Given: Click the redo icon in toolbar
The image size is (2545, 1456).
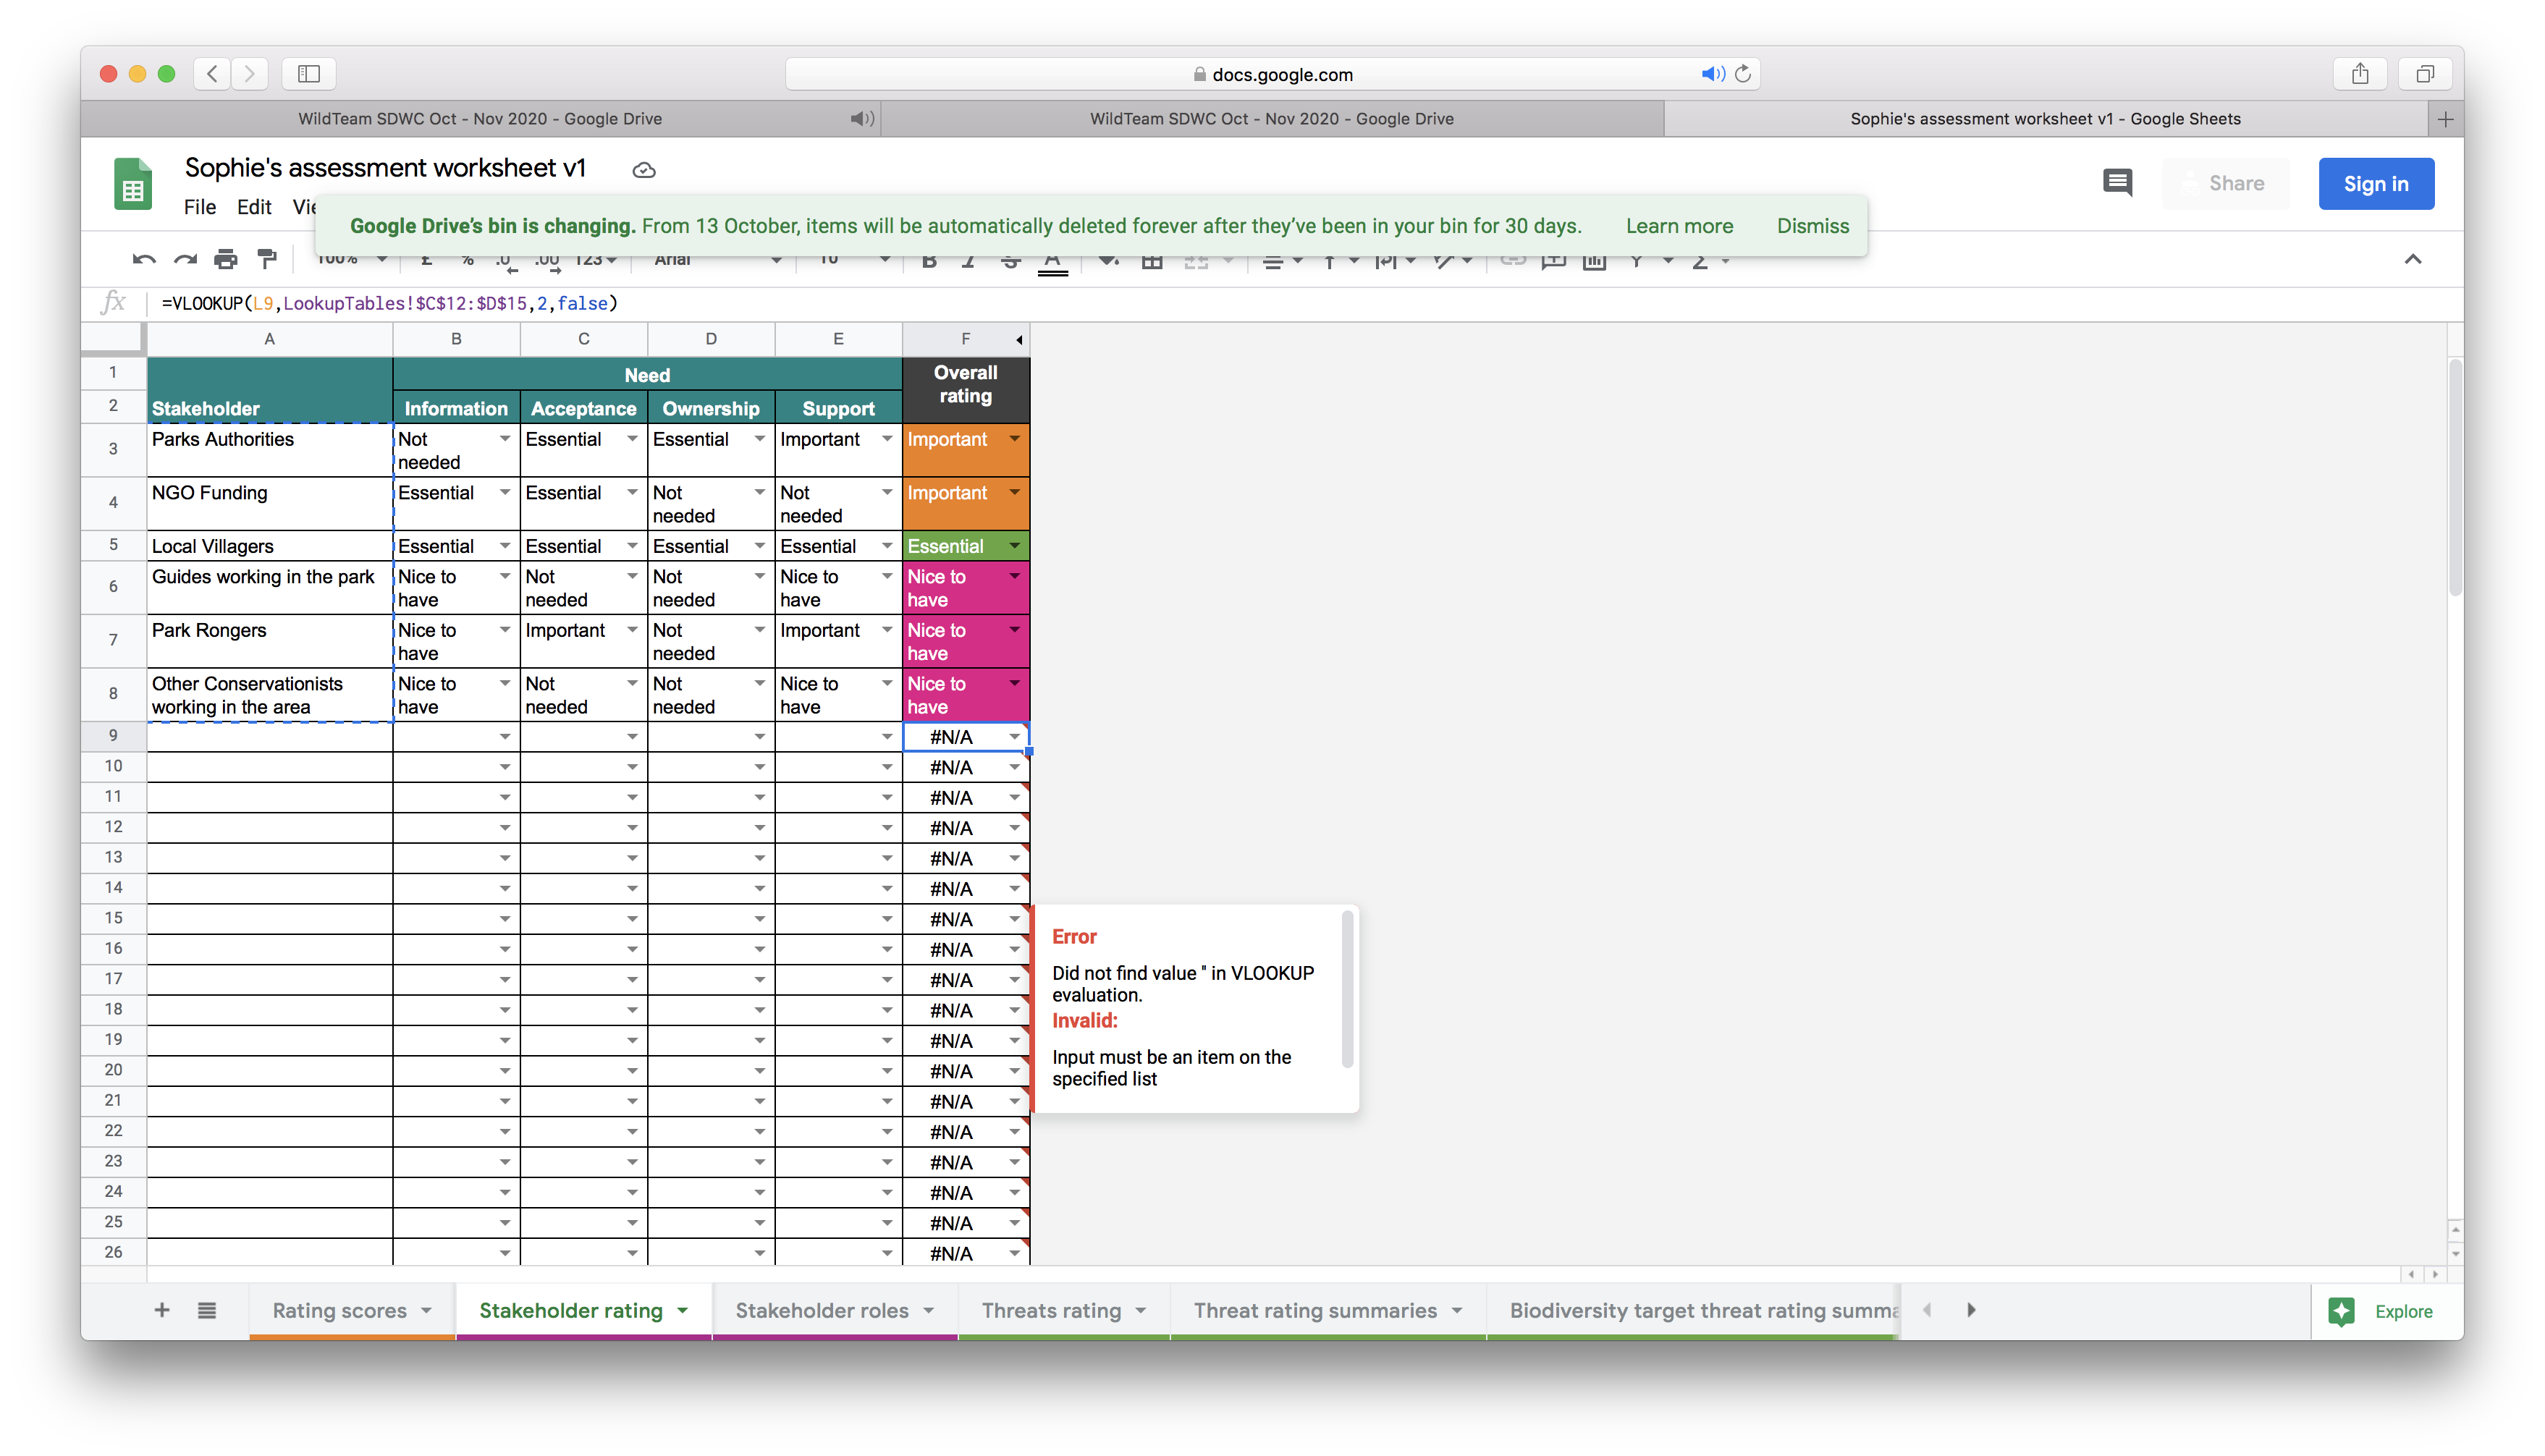Looking at the screenshot, I should (x=185, y=260).
